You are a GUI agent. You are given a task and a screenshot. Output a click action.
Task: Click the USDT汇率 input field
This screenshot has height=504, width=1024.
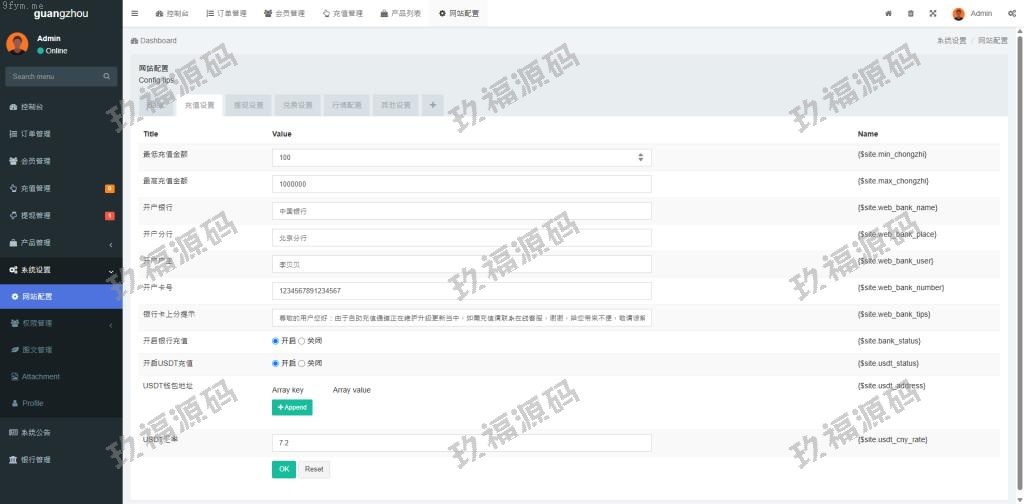tap(461, 442)
